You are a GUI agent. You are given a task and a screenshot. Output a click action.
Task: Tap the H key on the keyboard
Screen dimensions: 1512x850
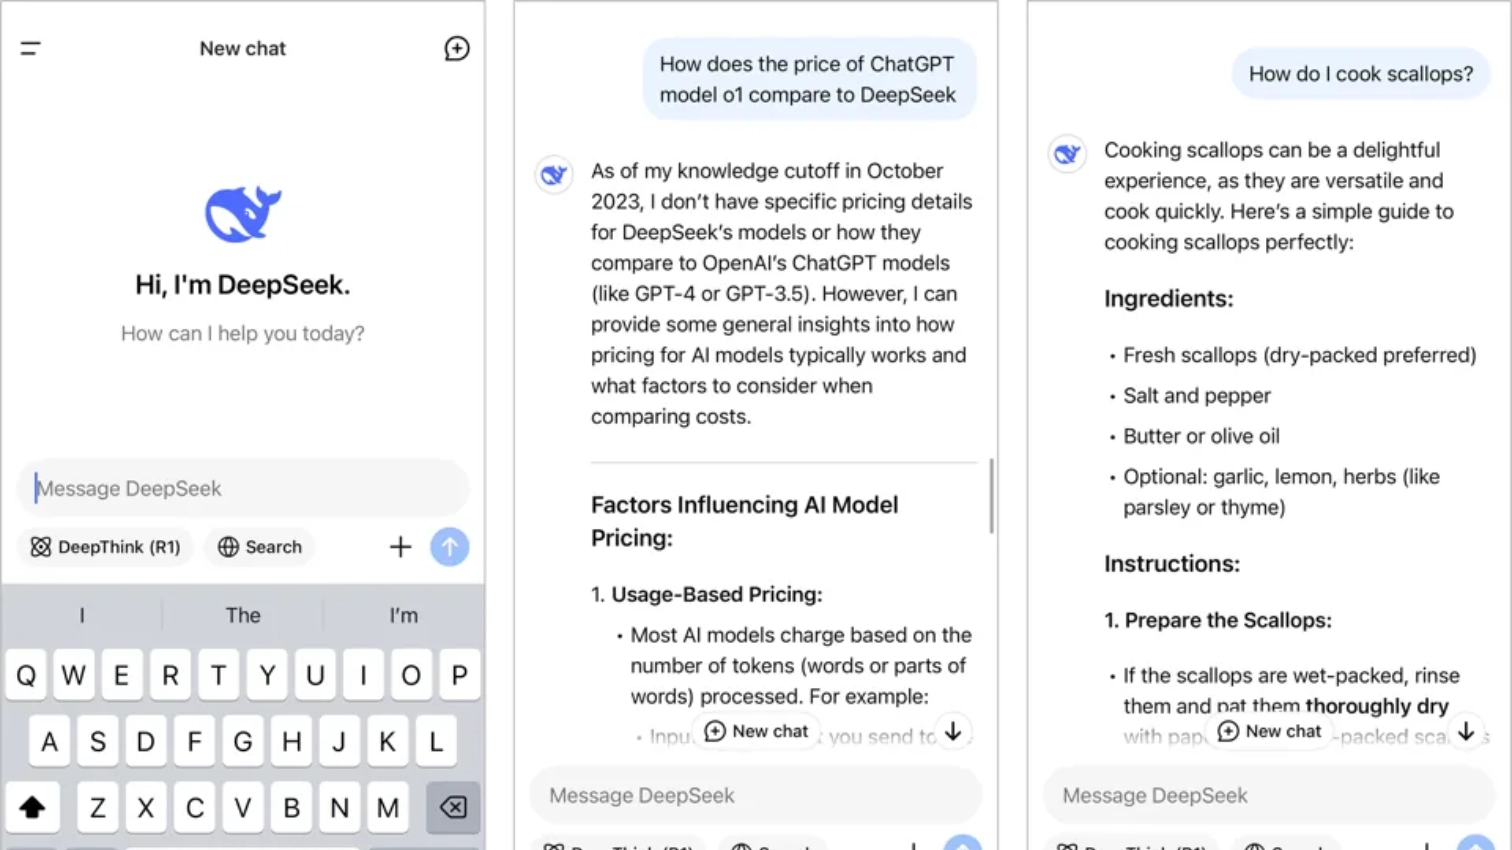pos(291,741)
